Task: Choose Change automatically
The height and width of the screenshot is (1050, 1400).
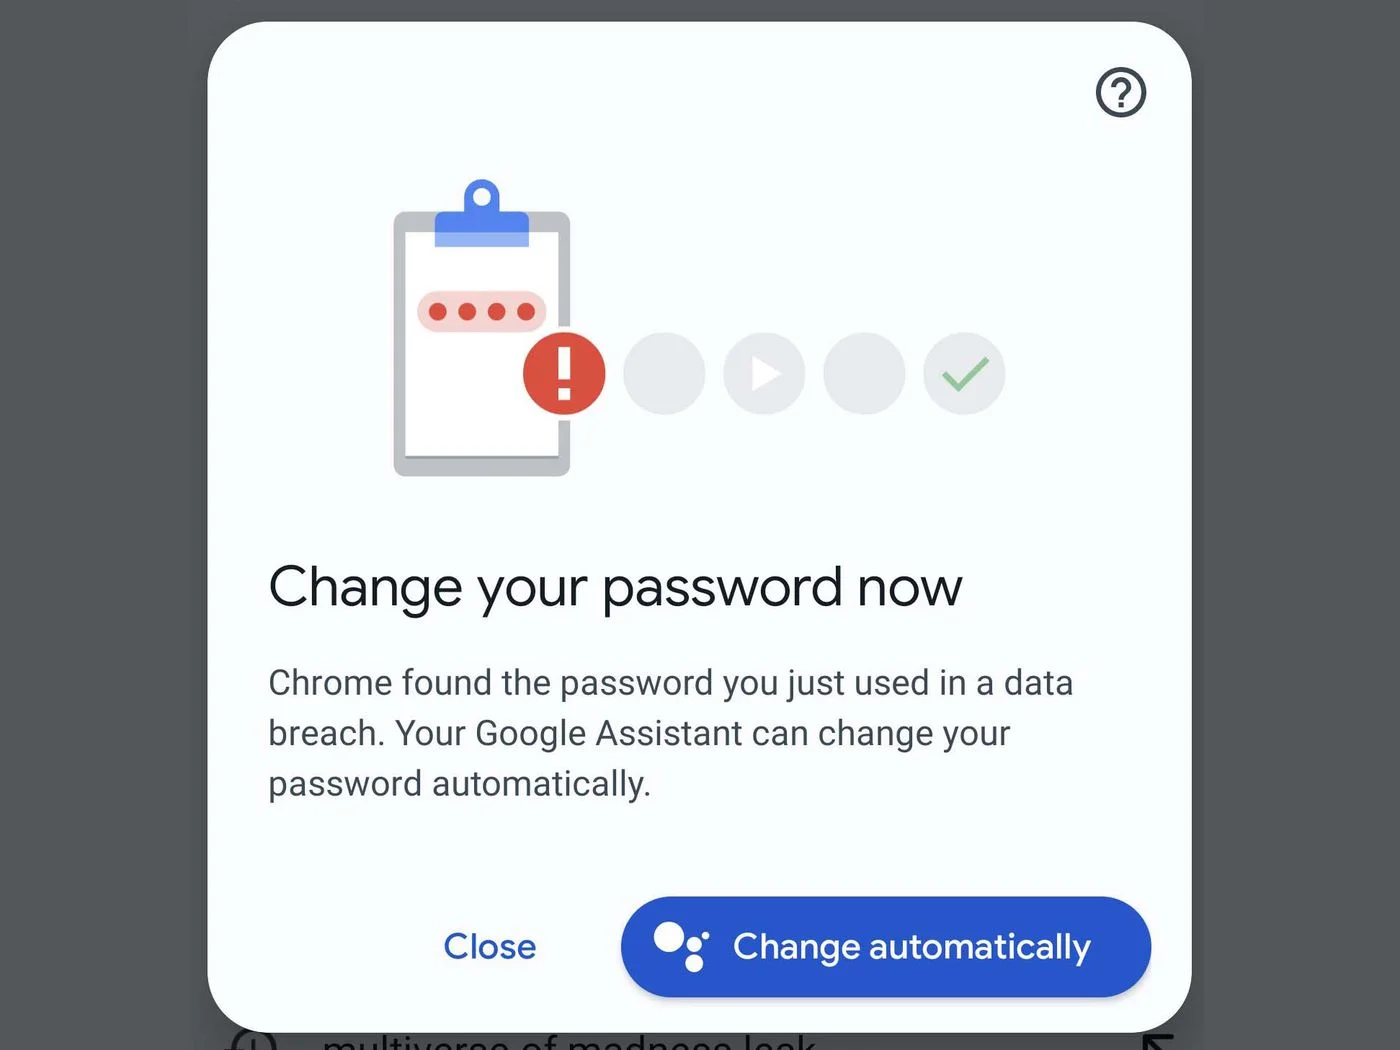Action: click(x=886, y=946)
